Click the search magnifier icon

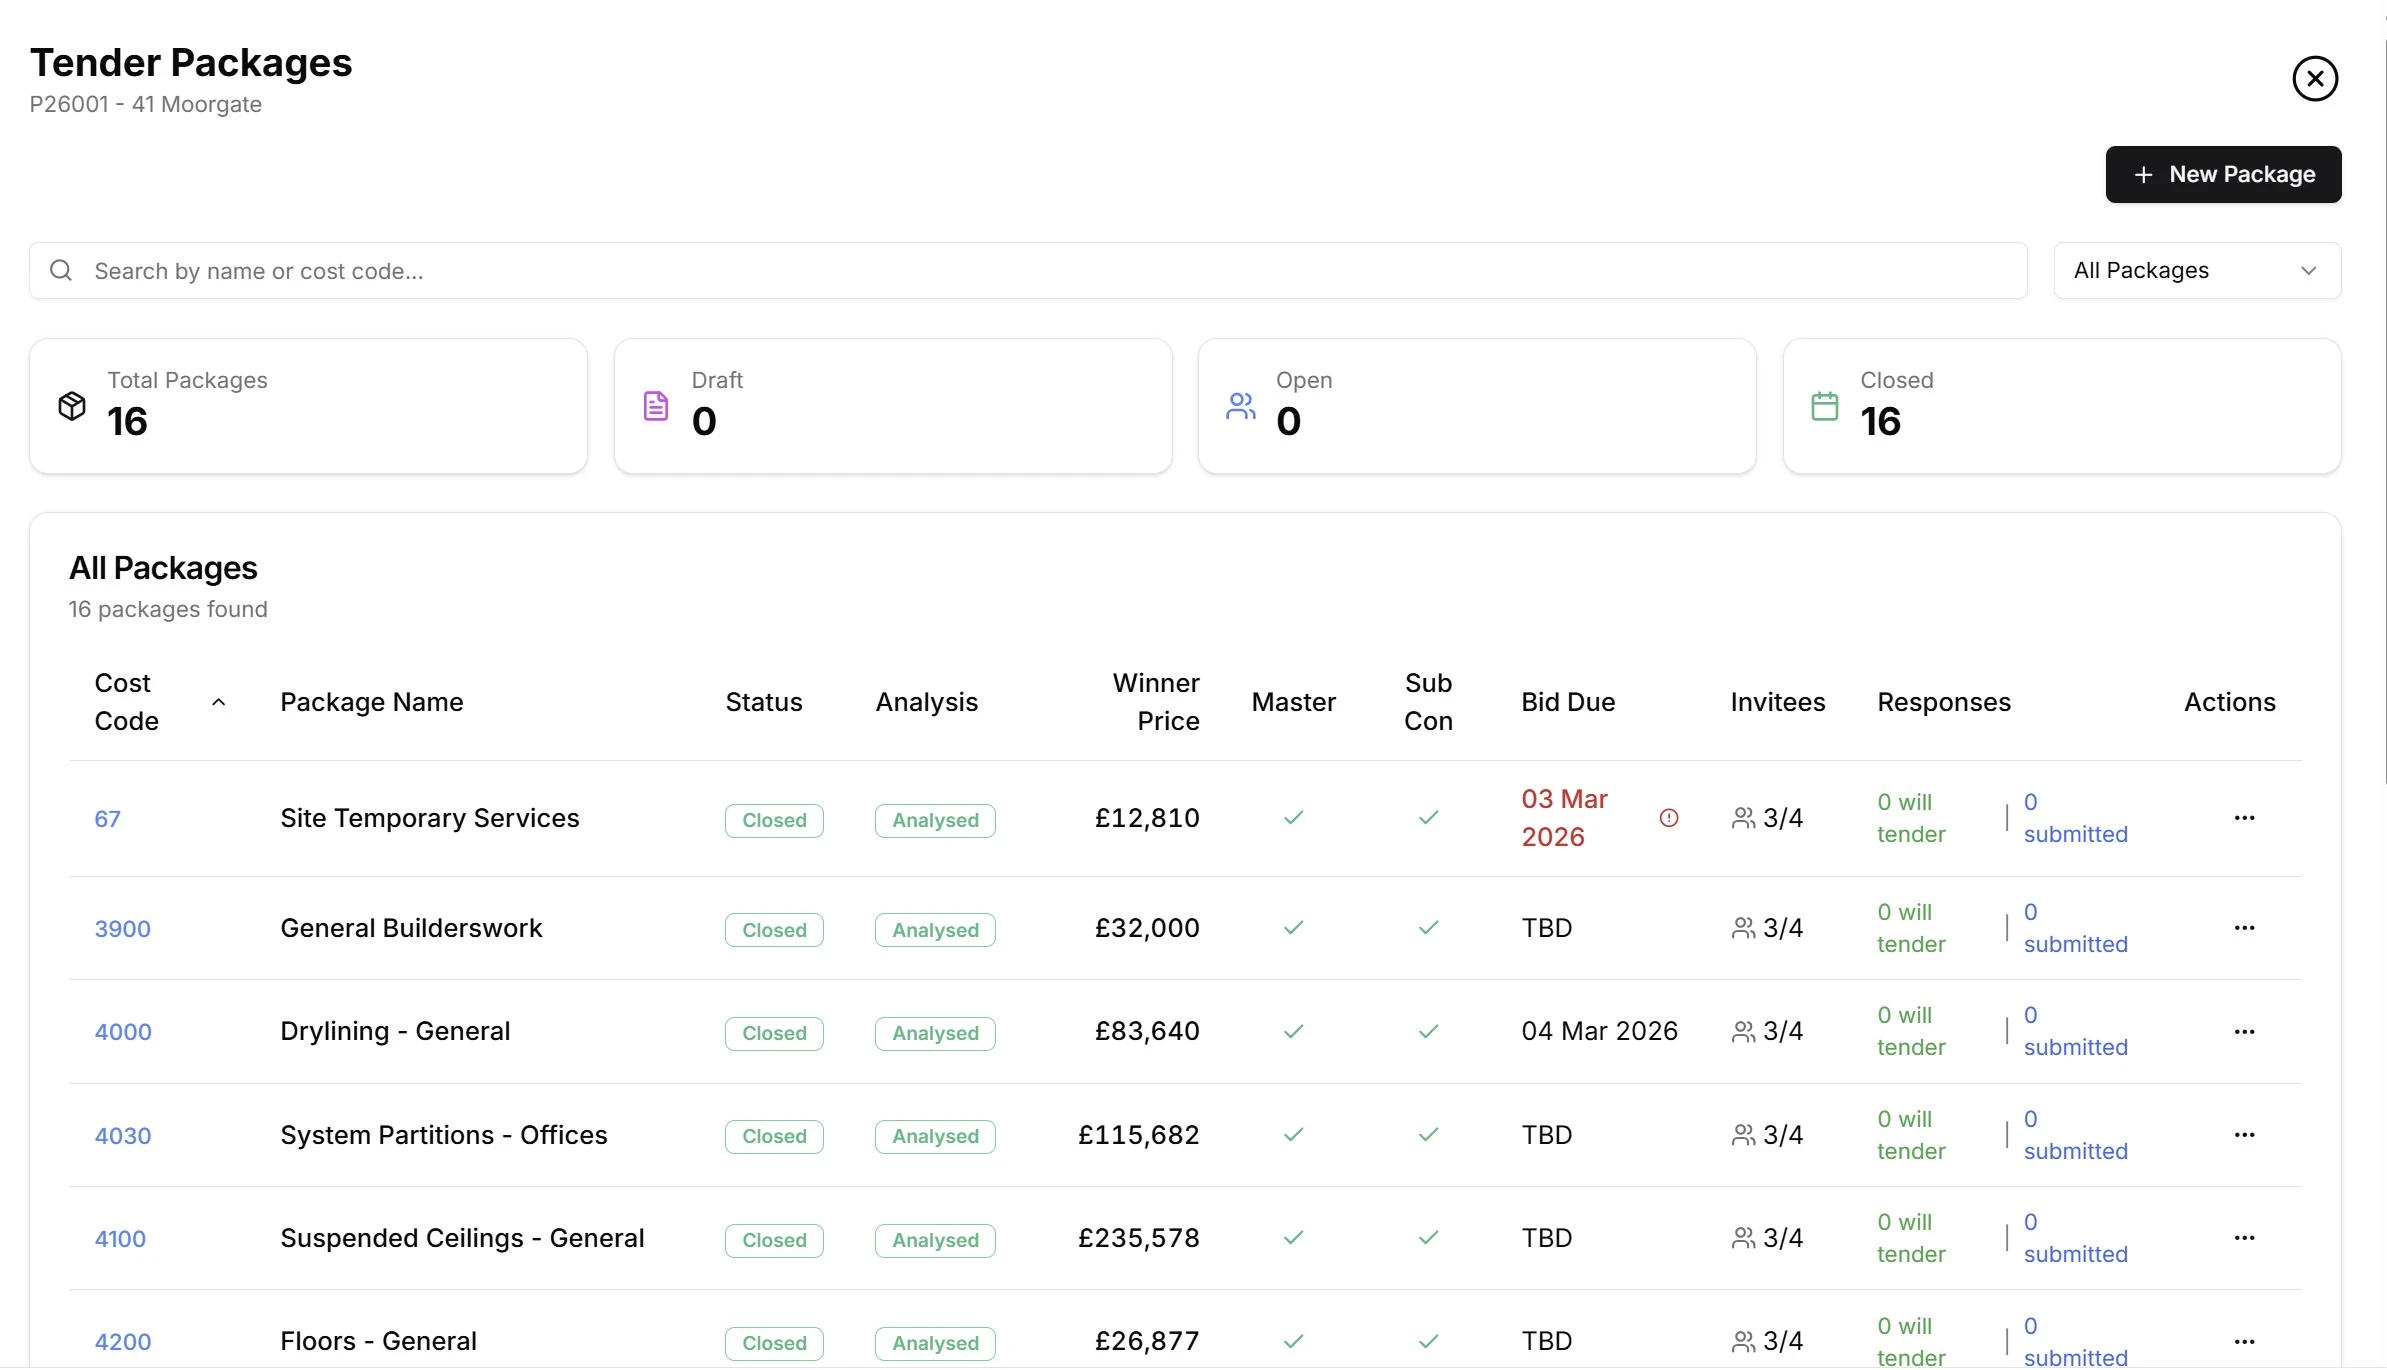click(60, 269)
